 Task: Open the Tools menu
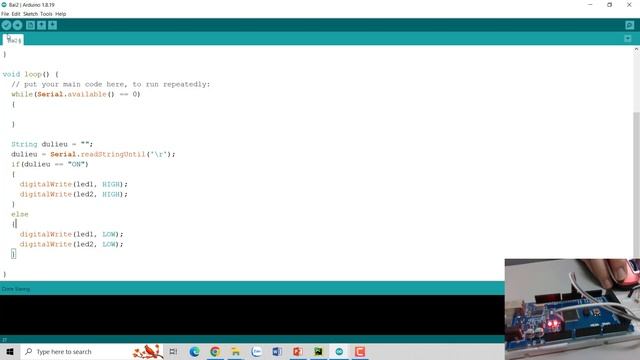[46, 14]
